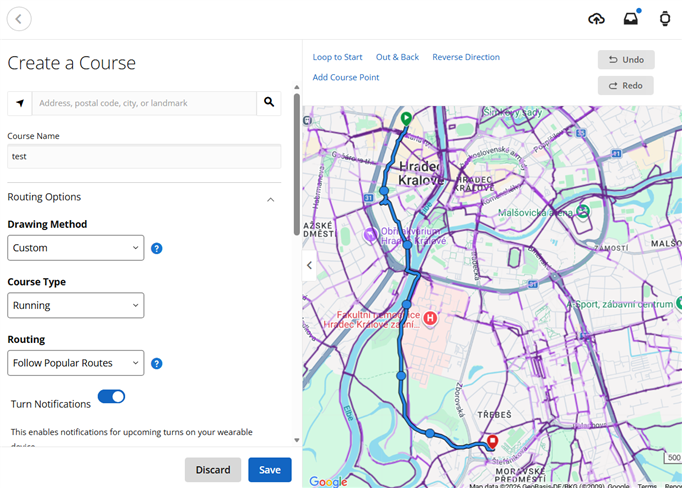This screenshot has height=488, width=682.
Task: Open the Course Type dropdown
Action: (x=76, y=305)
